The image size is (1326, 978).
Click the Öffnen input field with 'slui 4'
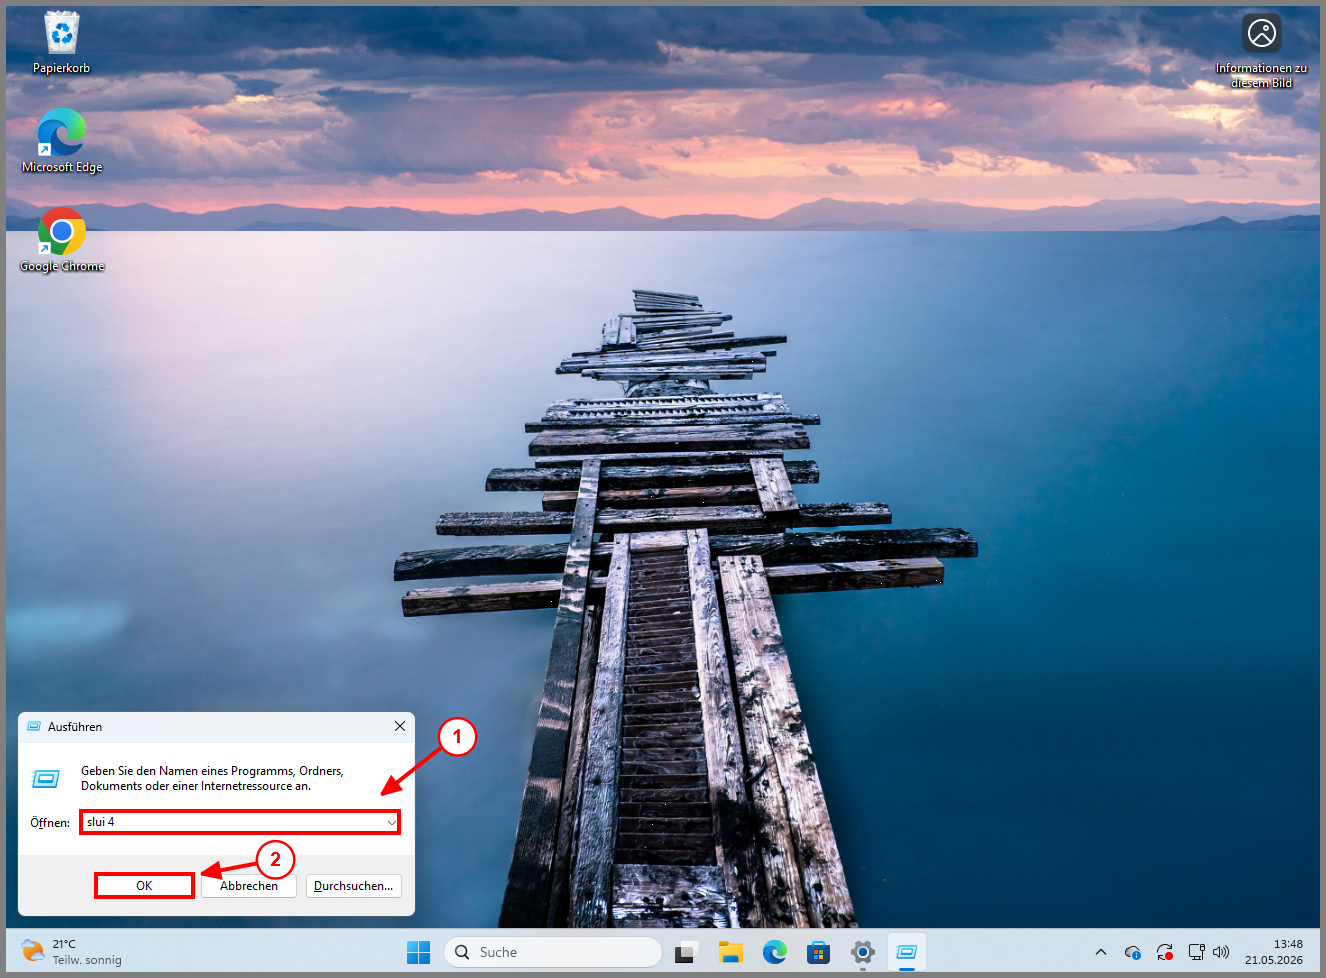(240, 822)
